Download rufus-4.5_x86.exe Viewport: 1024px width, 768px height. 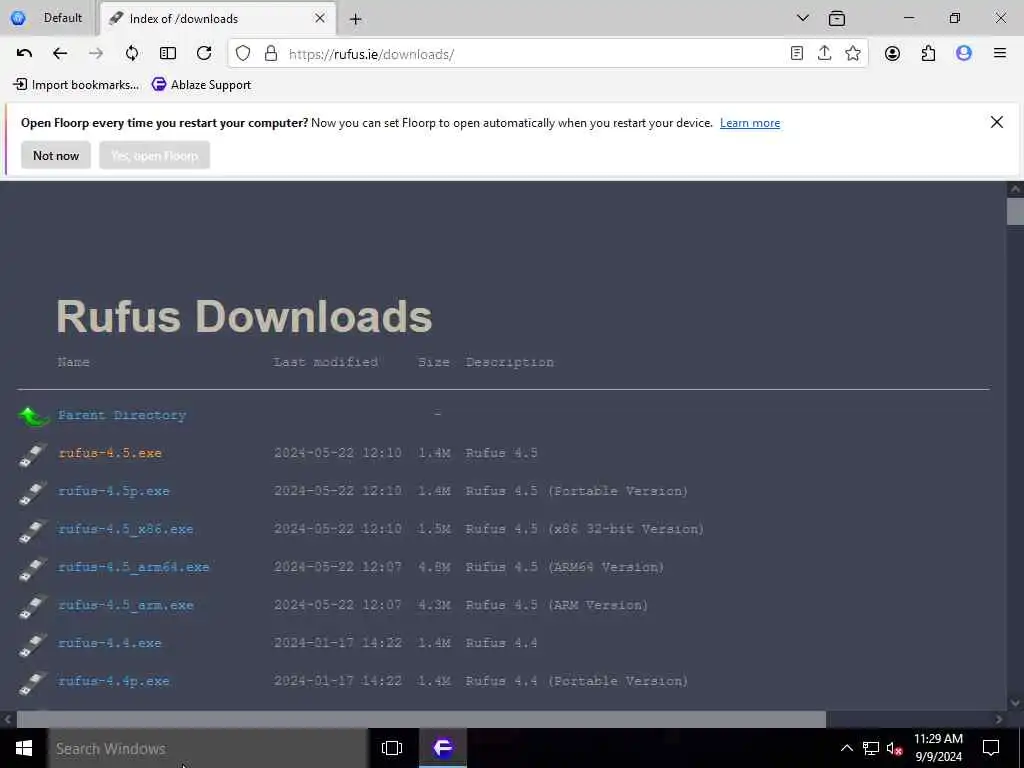coord(125,529)
